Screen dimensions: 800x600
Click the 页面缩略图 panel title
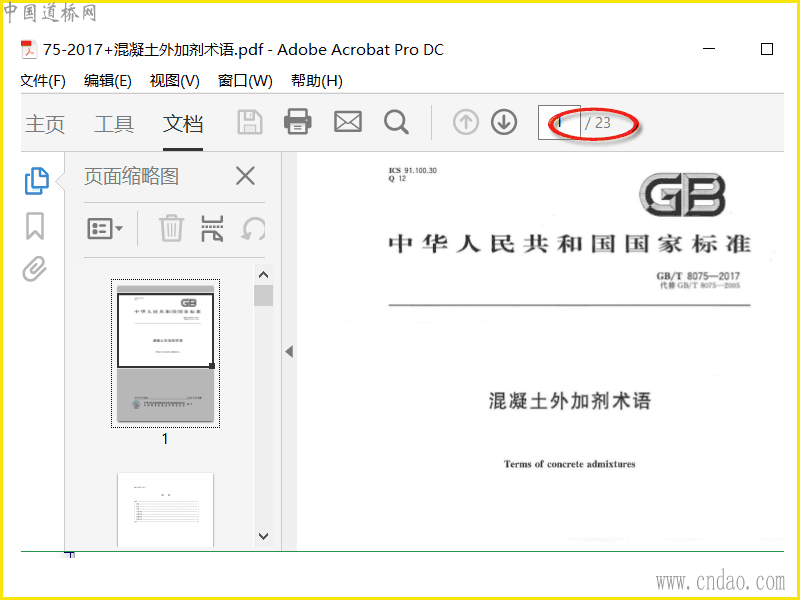click(x=132, y=177)
